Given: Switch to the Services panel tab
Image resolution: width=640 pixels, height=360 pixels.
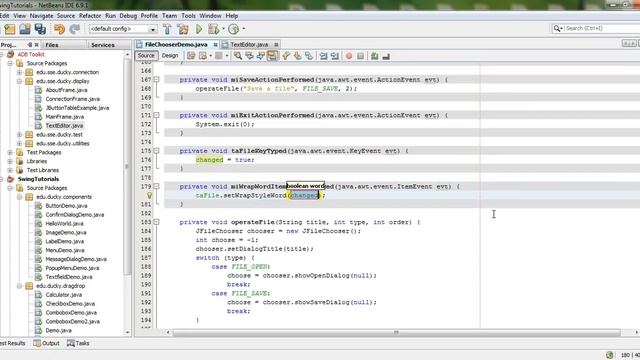Looking at the screenshot, I should pos(102,45).
